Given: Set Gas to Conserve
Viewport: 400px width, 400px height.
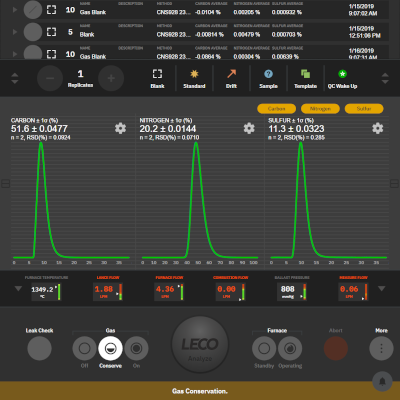Looking at the screenshot, I should tap(110, 348).
